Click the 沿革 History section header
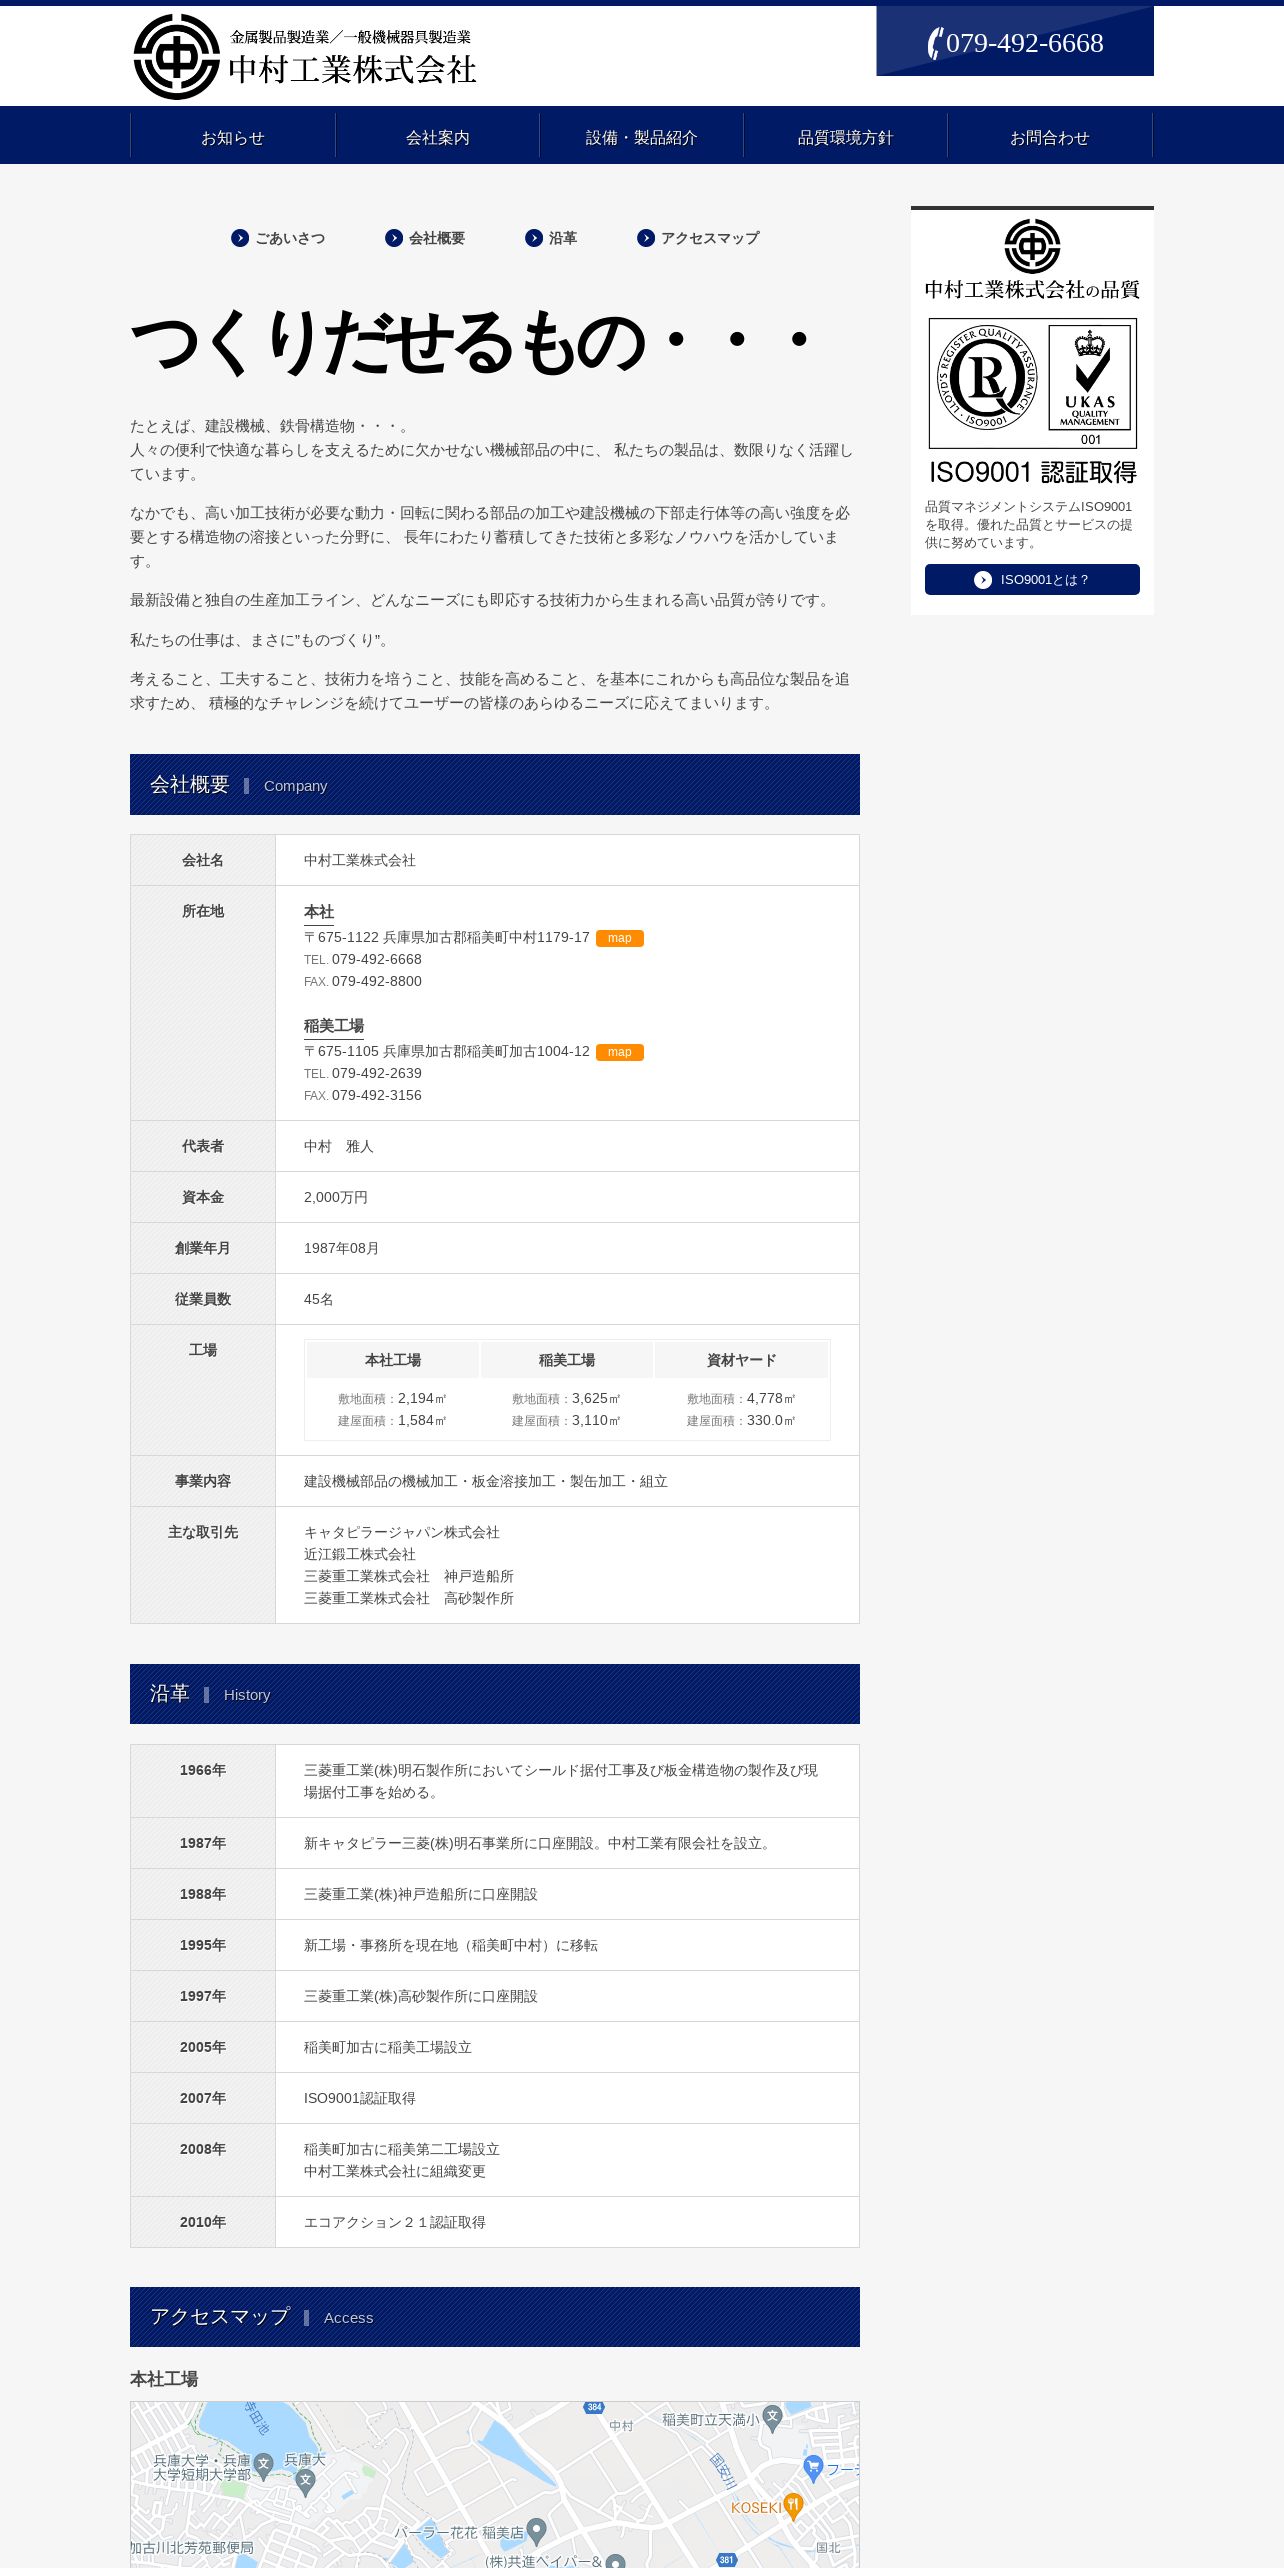Image resolution: width=1284 pixels, height=2568 pixels. tap(495, 1694)
